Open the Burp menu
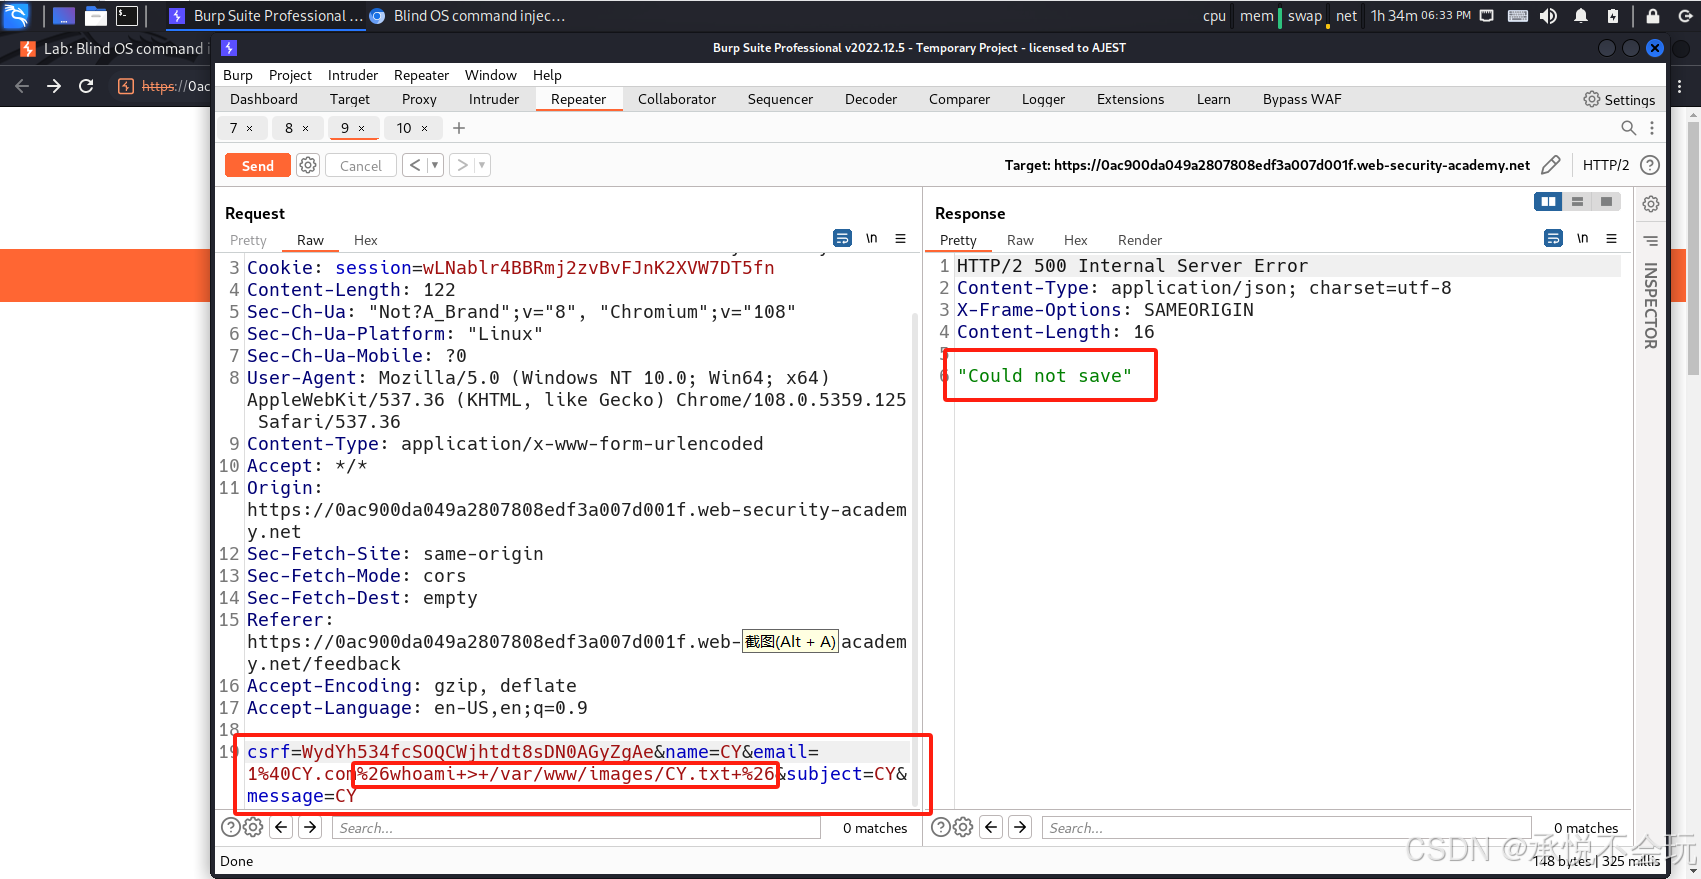 [238, 75]
